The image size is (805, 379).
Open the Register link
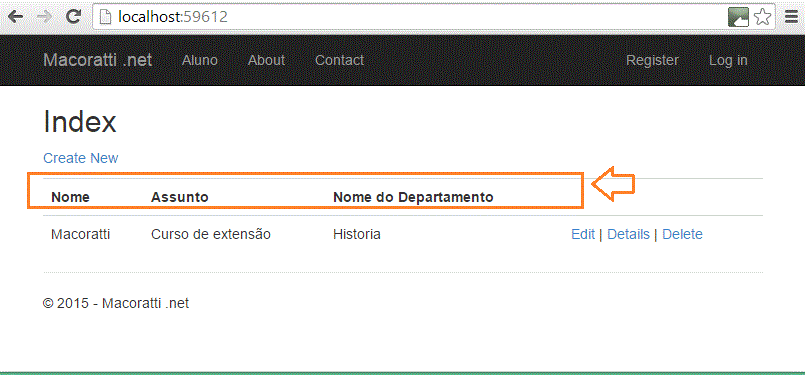point(652,60)
